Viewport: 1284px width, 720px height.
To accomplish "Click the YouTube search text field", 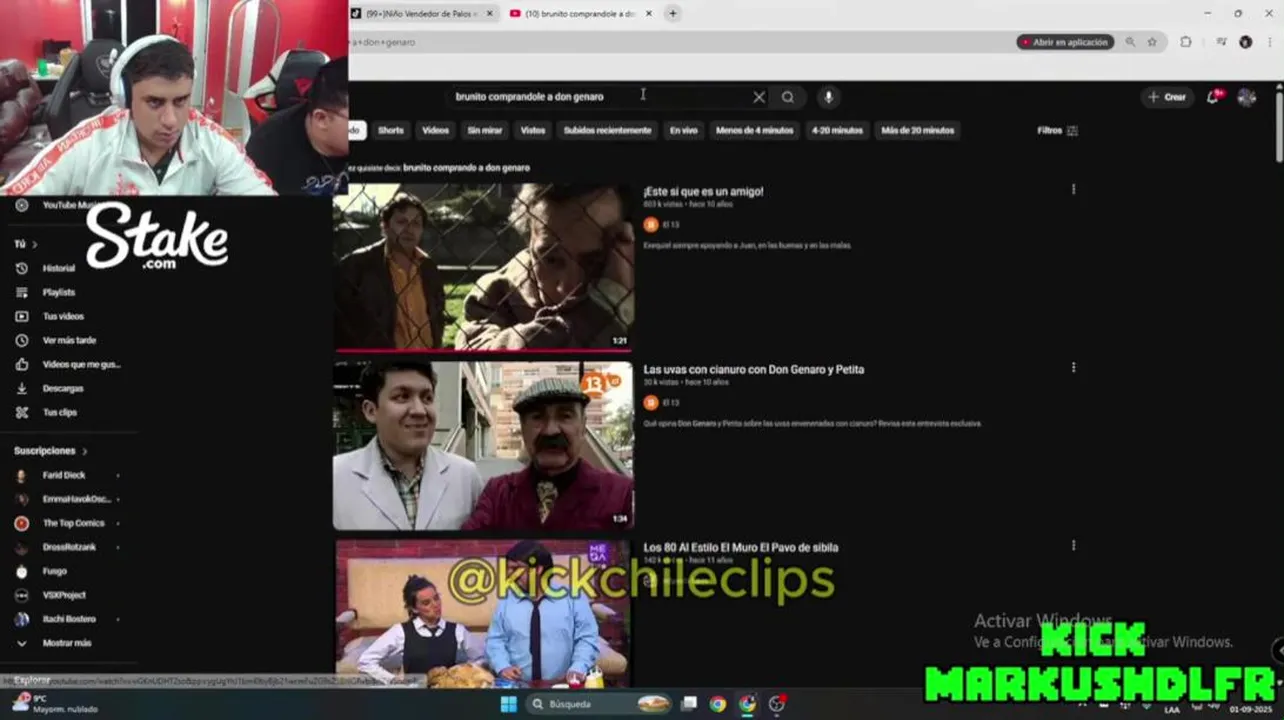I will (600, 97).
